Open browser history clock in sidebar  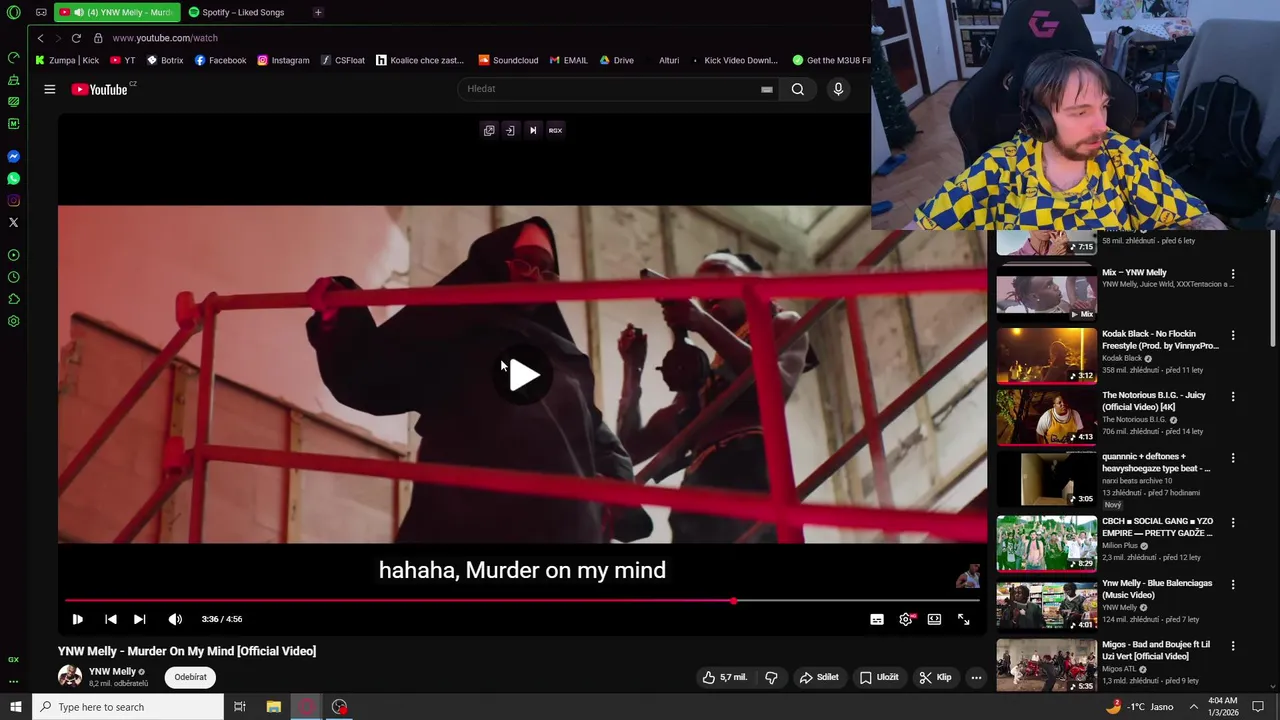[13, 277]
